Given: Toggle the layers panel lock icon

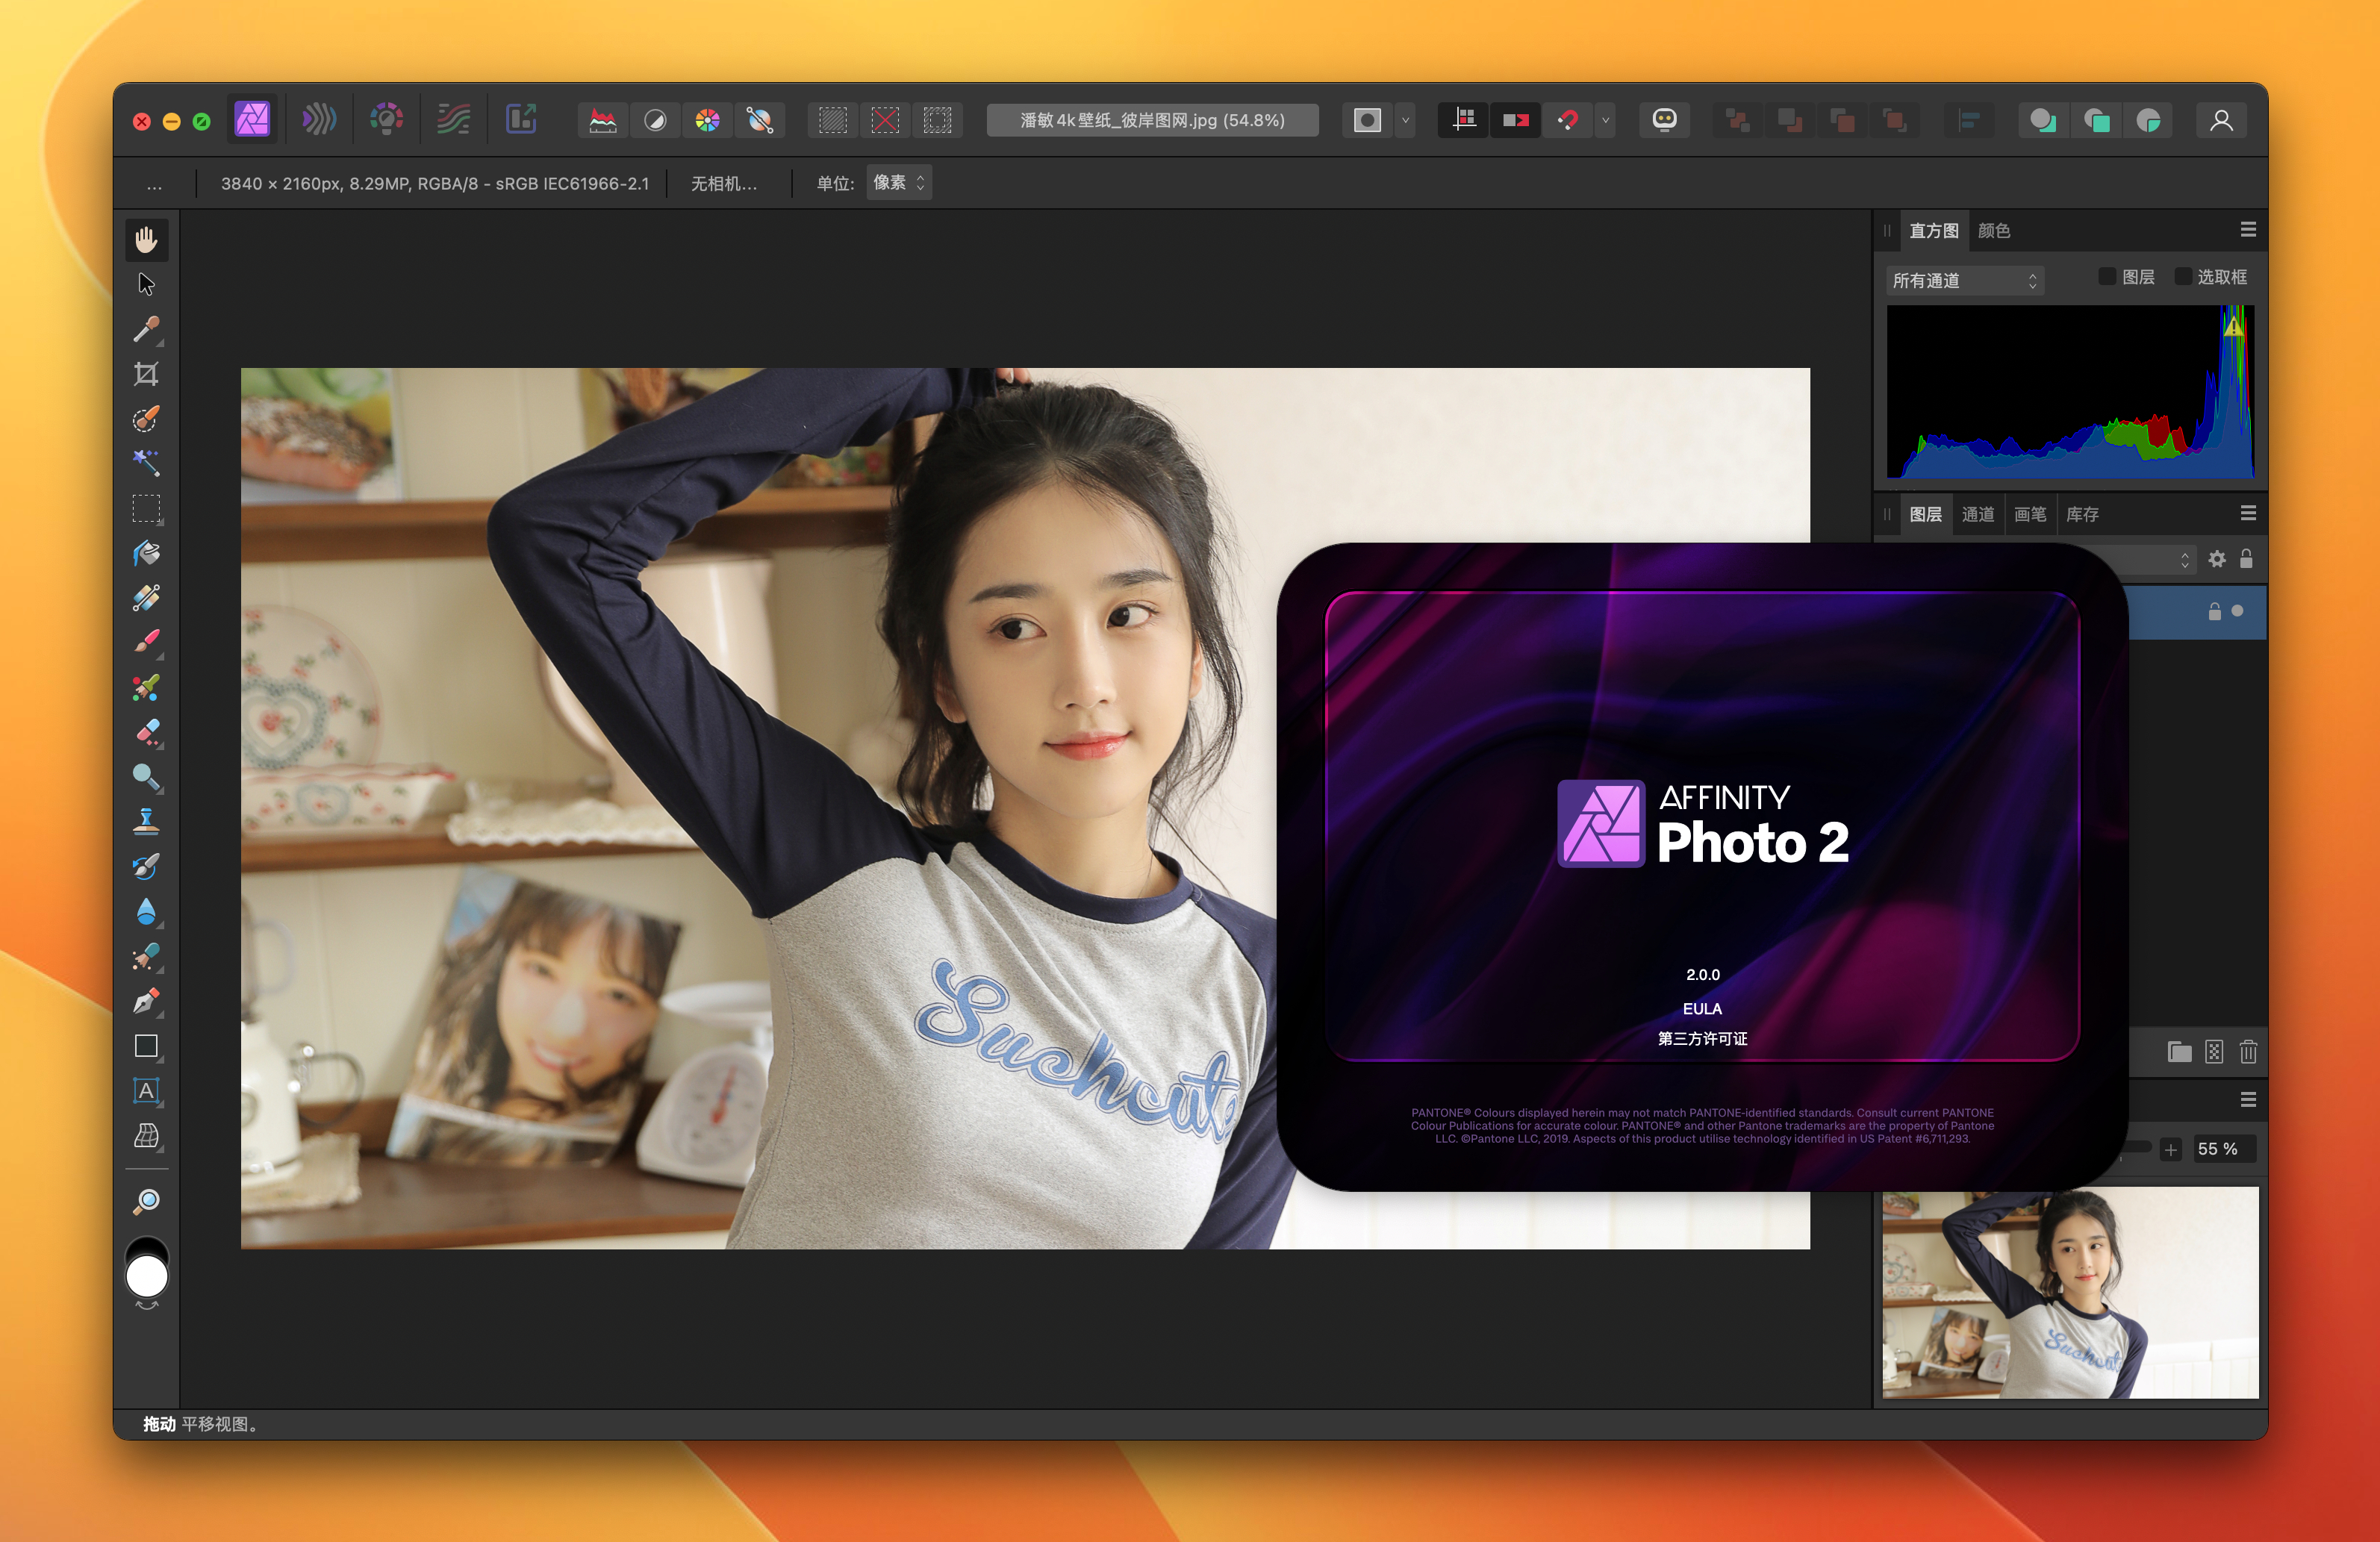Looking at the screenshot, I should 2246,559.
